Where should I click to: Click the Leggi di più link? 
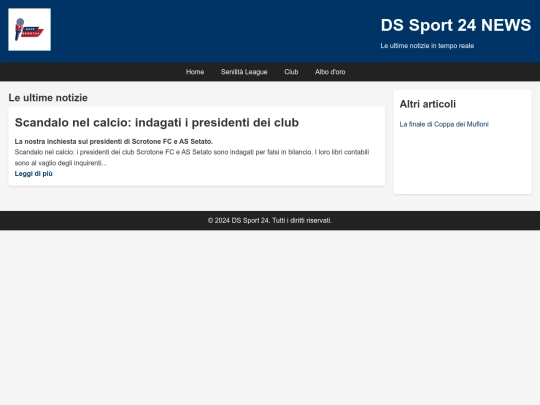34,174
